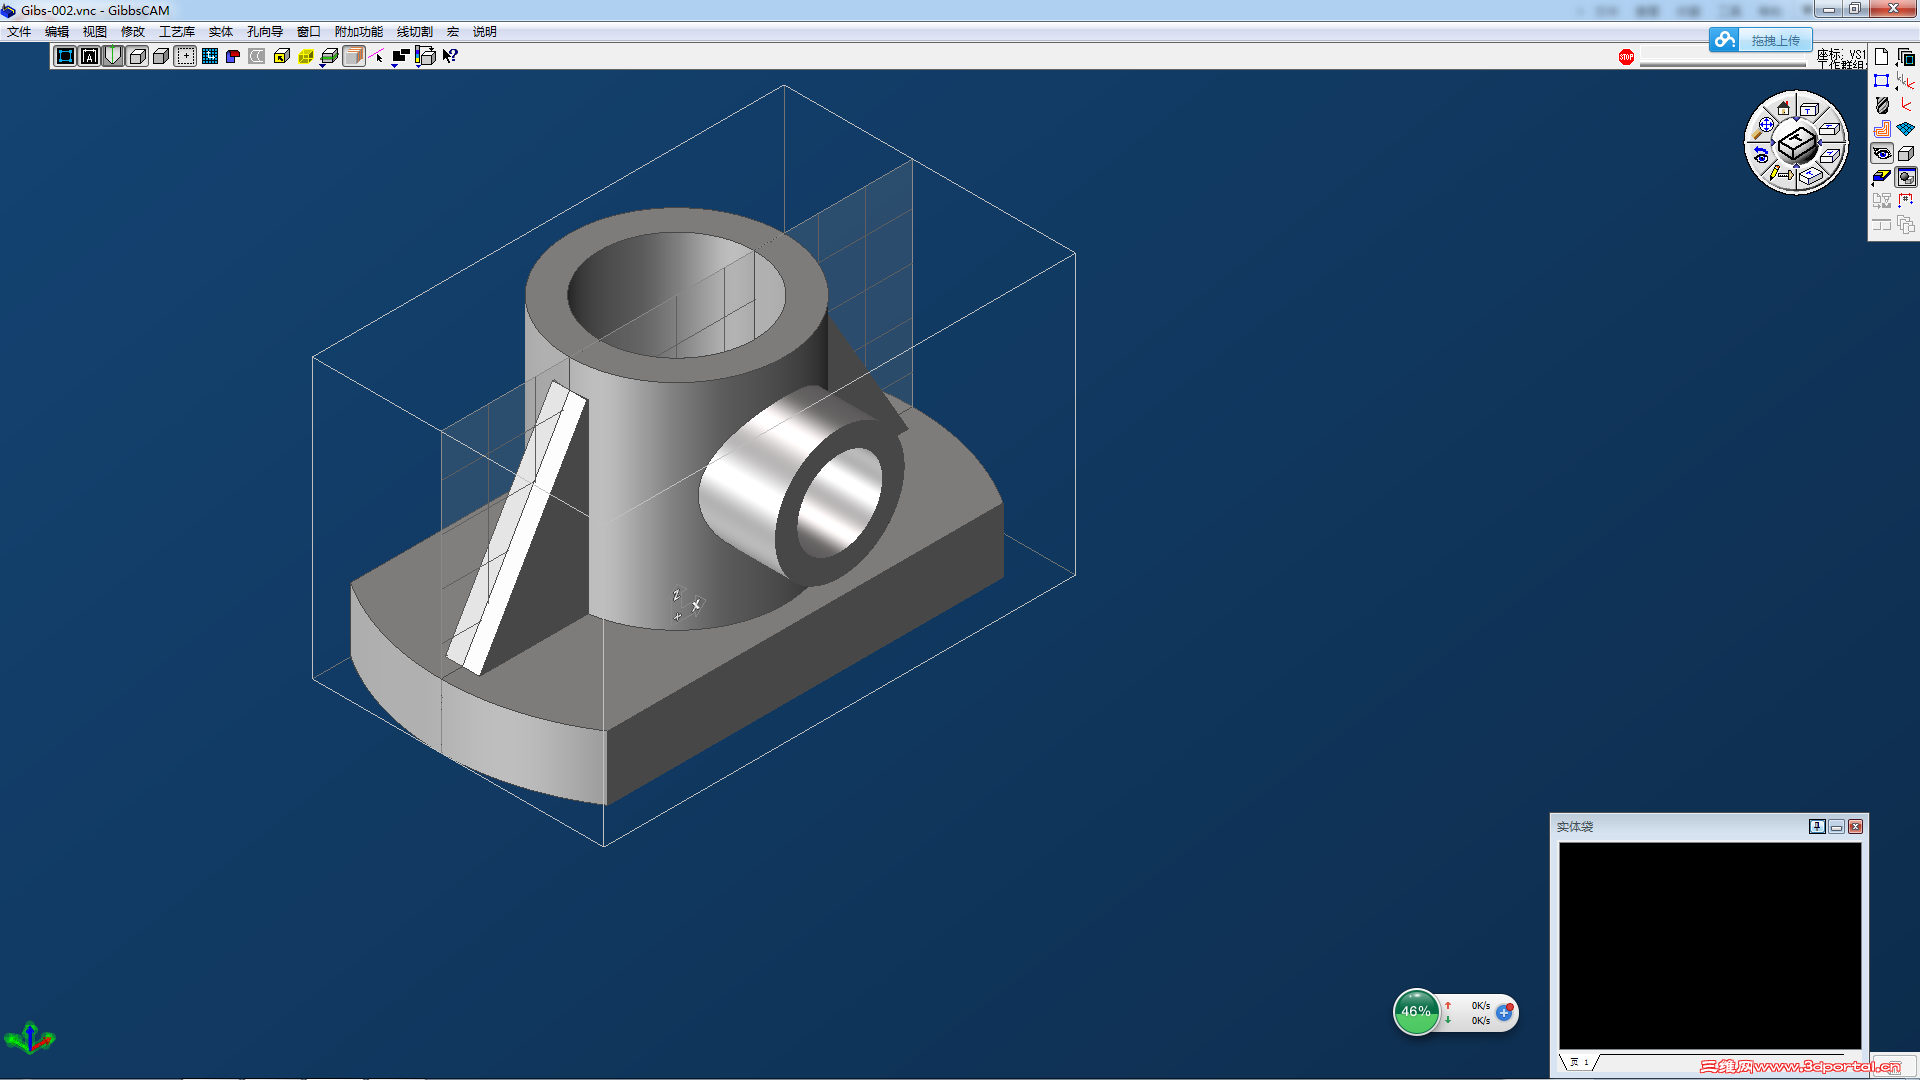This screenshot has width=1920, height=1080.
Task: Select the top view box on view wheel
Action: (1809, 108)
